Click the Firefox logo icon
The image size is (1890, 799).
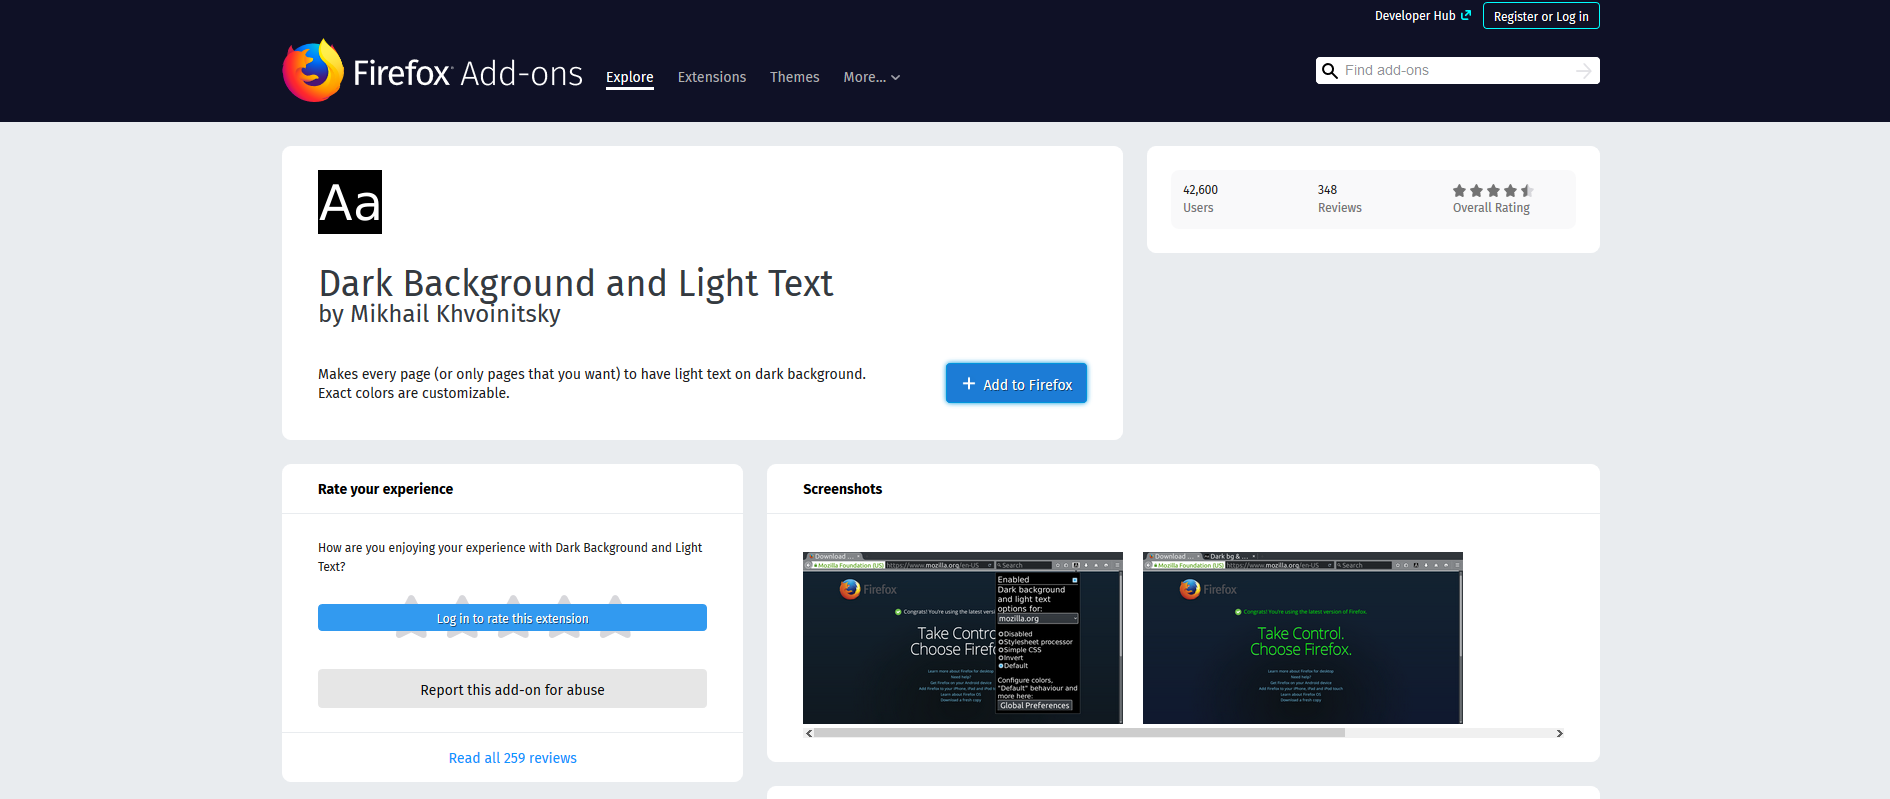click(x=313, y=71)
